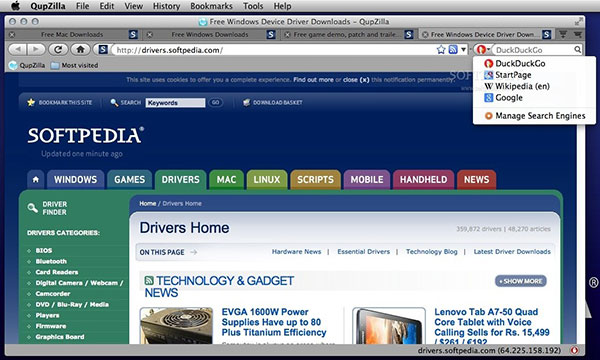
Task: Open the Apple menu
Action: click(15, 6)
